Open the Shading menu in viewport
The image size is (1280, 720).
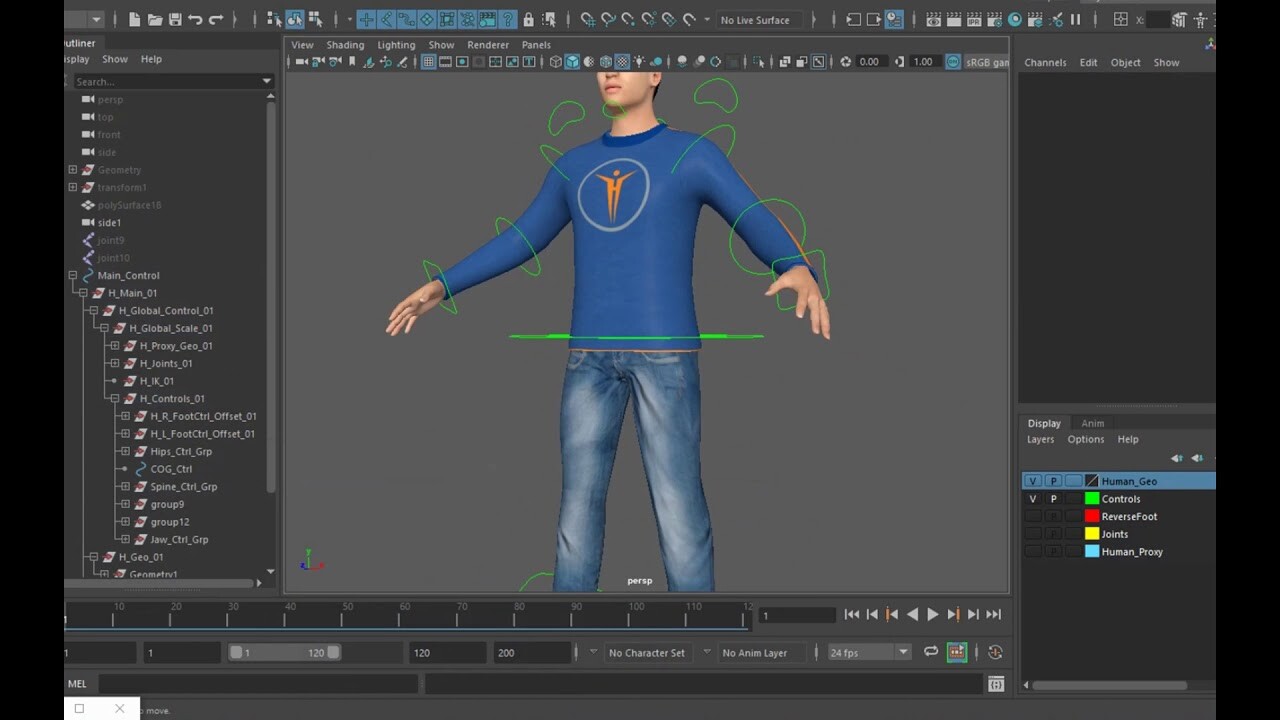pyautogui.click(x=345, y=45)
